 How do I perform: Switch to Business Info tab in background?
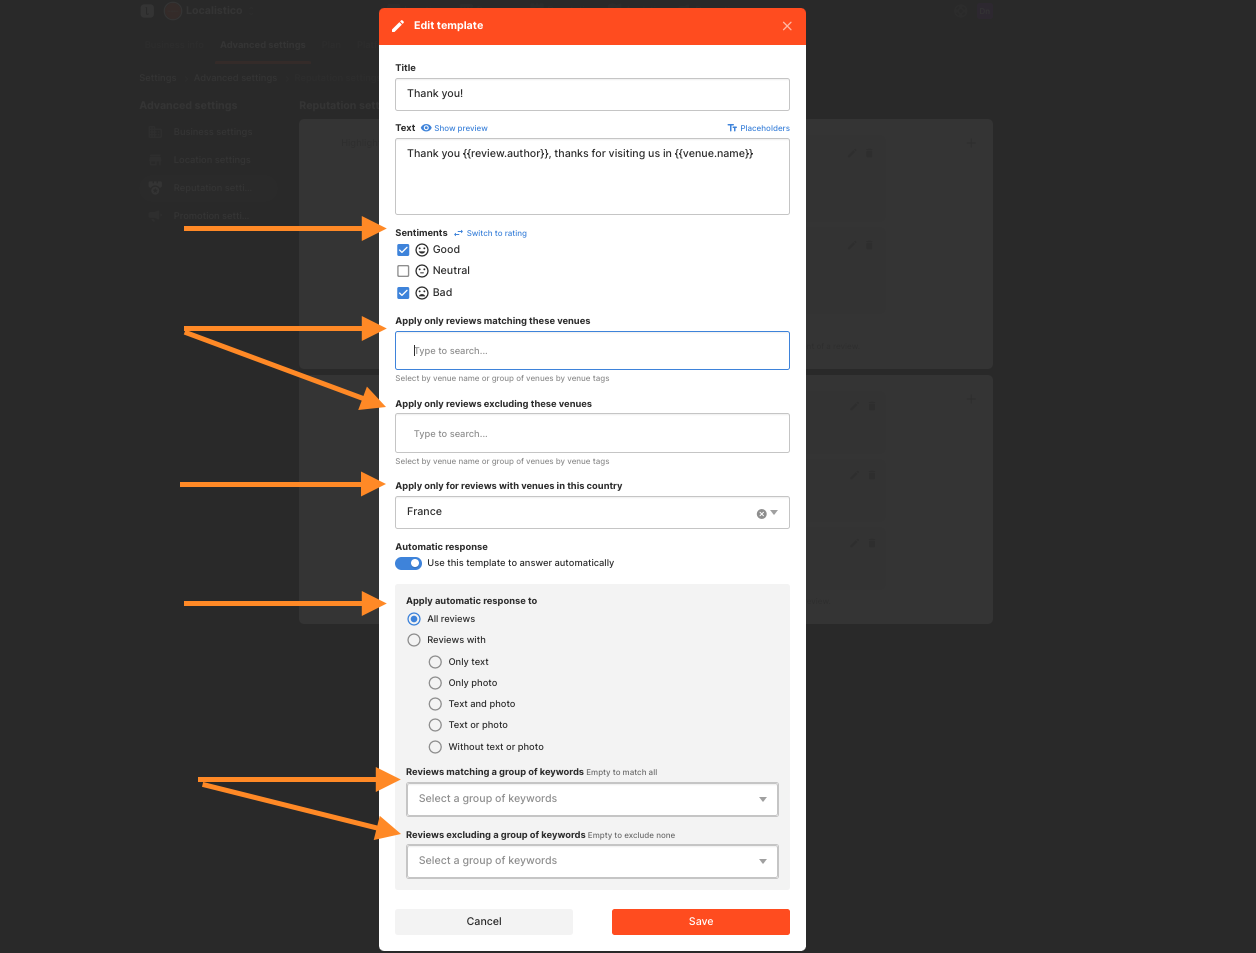173,45
